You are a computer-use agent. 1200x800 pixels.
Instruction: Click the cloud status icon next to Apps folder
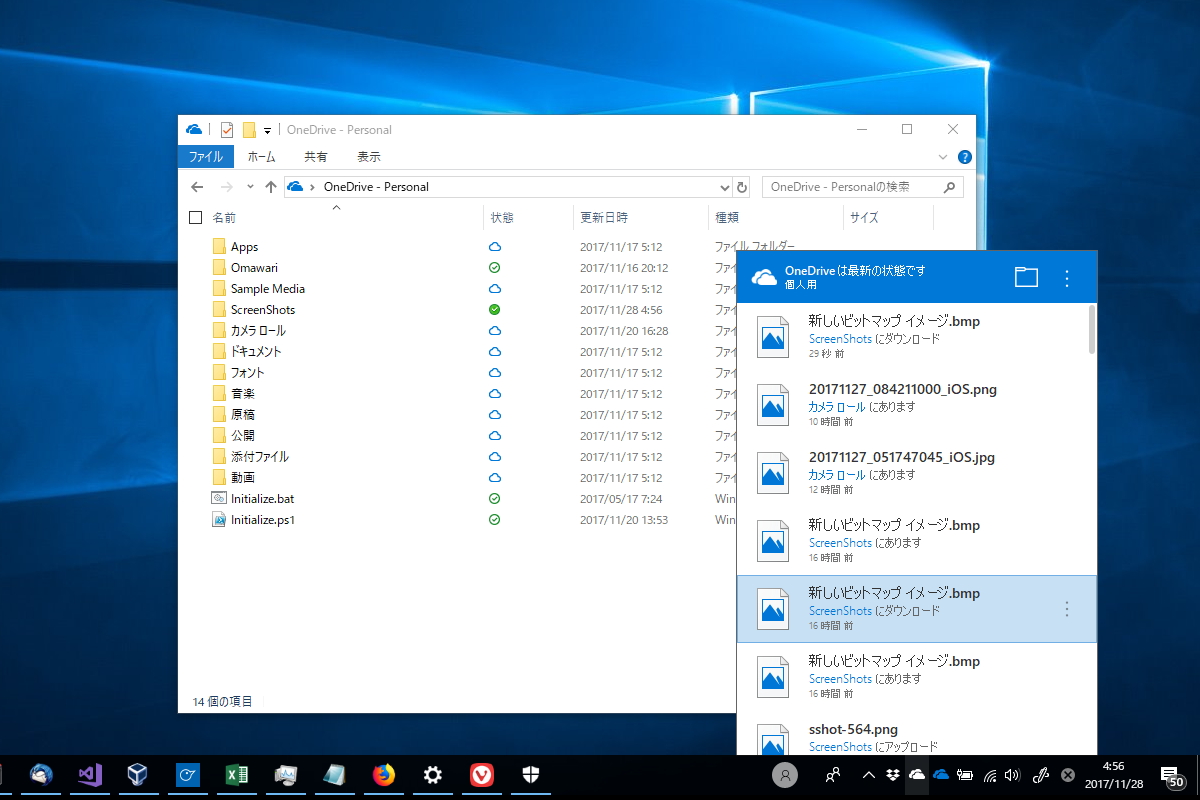493,246
